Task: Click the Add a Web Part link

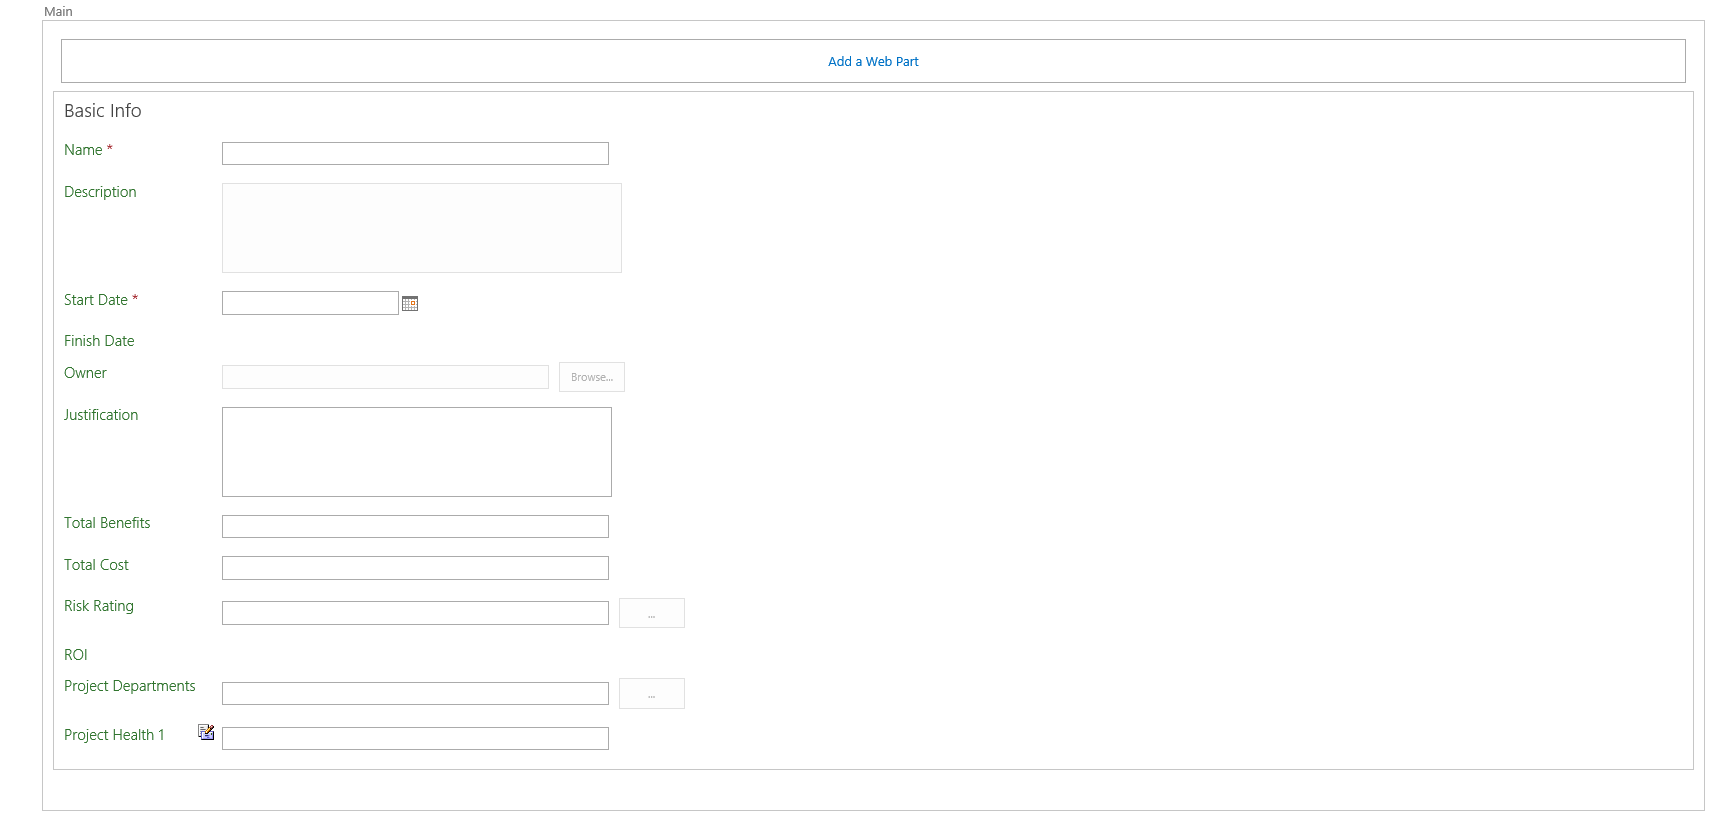Action: 873,61
